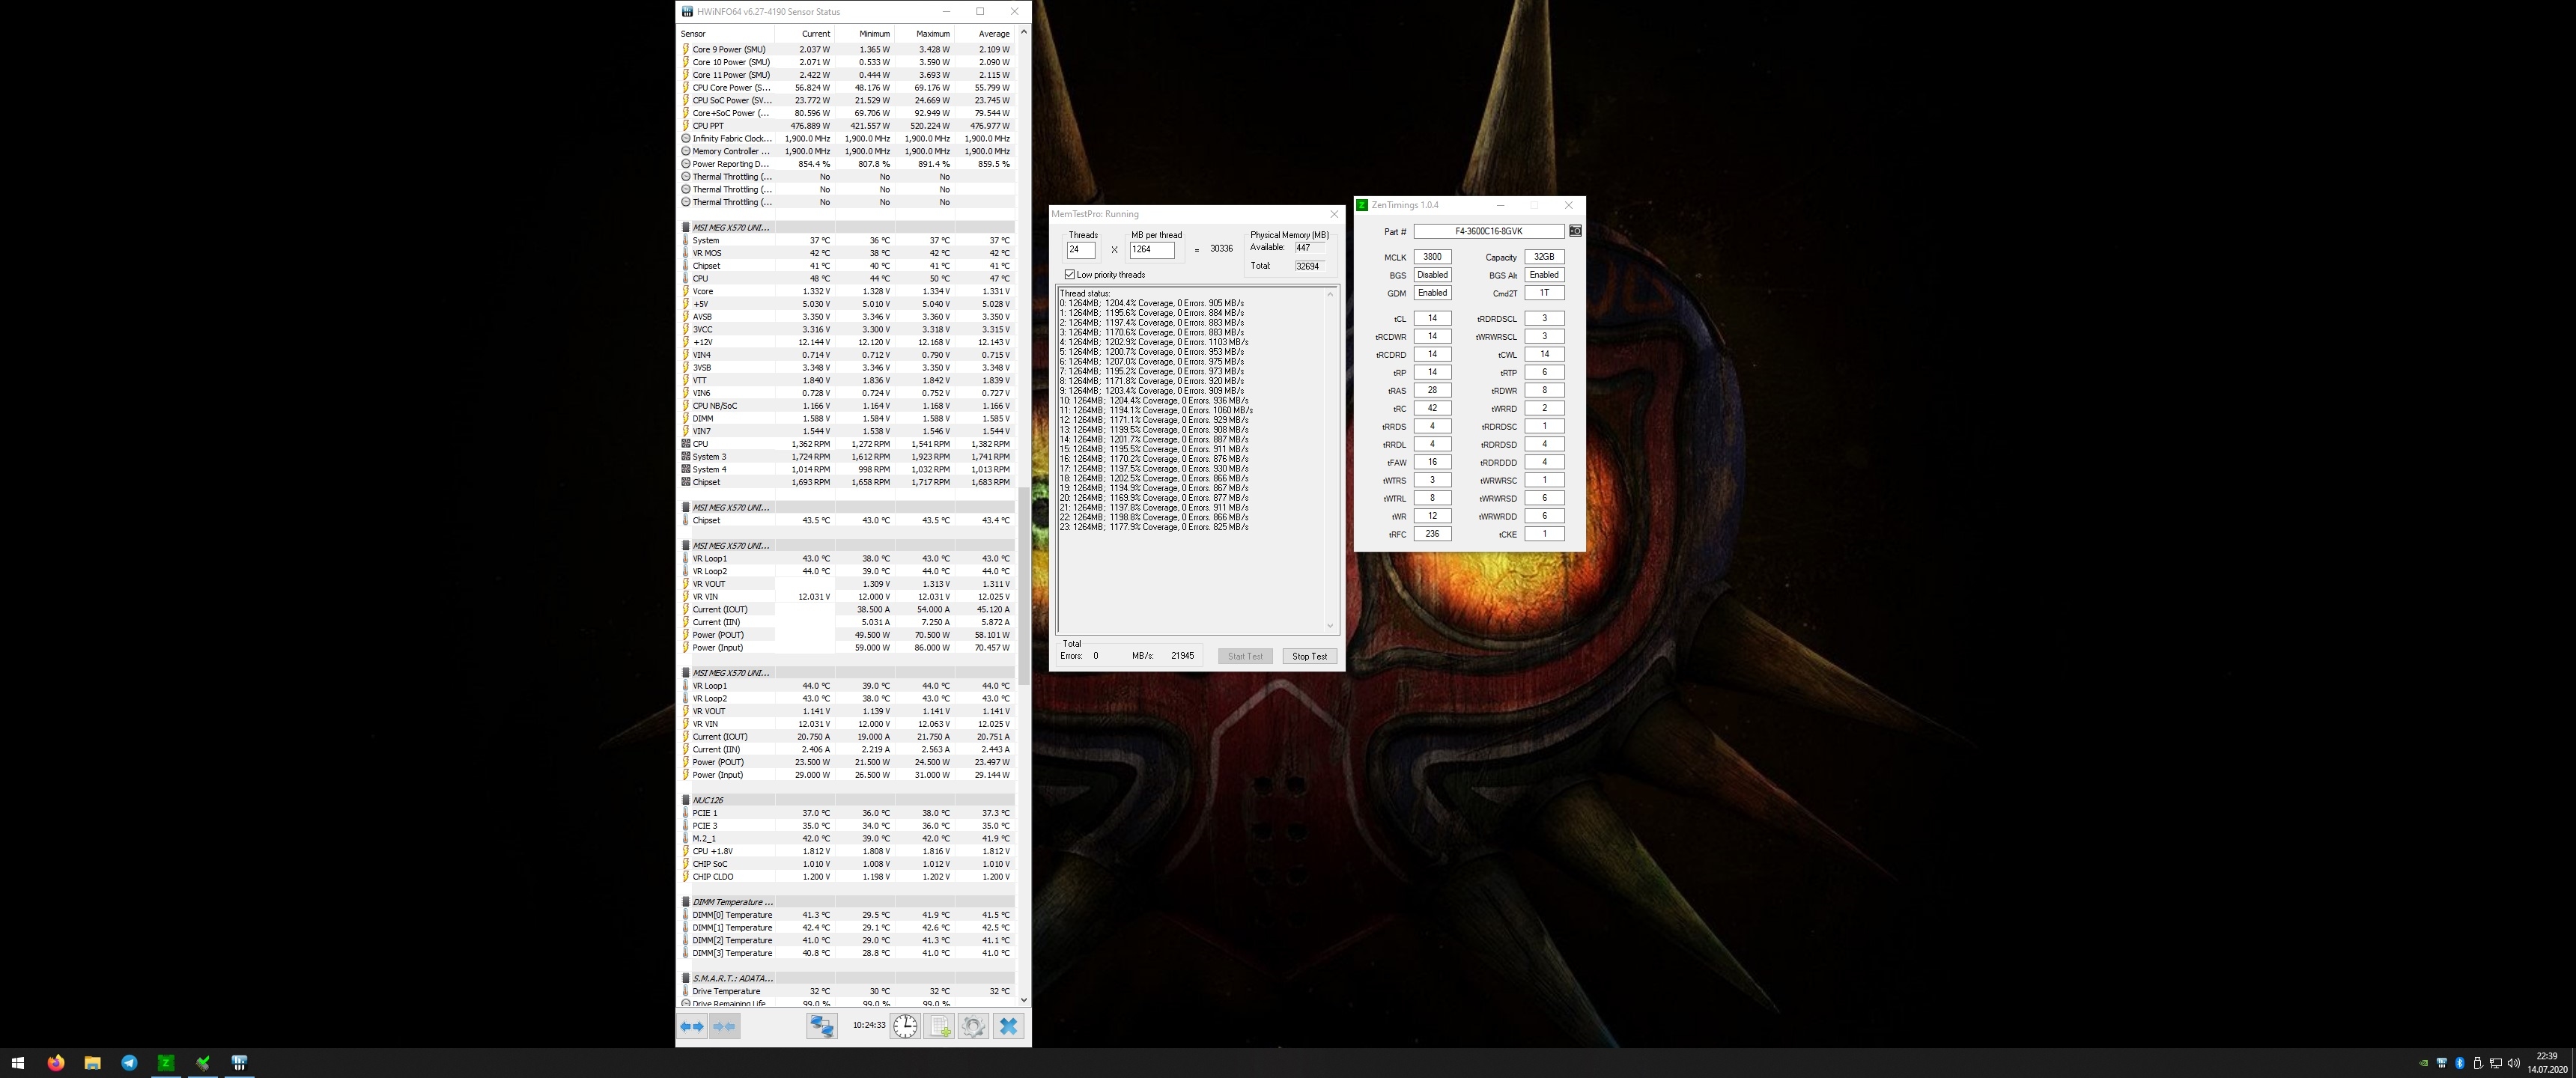2576x1078 pixels.
Task: Select the Drive Temperature row
Action: click(848, 991)
